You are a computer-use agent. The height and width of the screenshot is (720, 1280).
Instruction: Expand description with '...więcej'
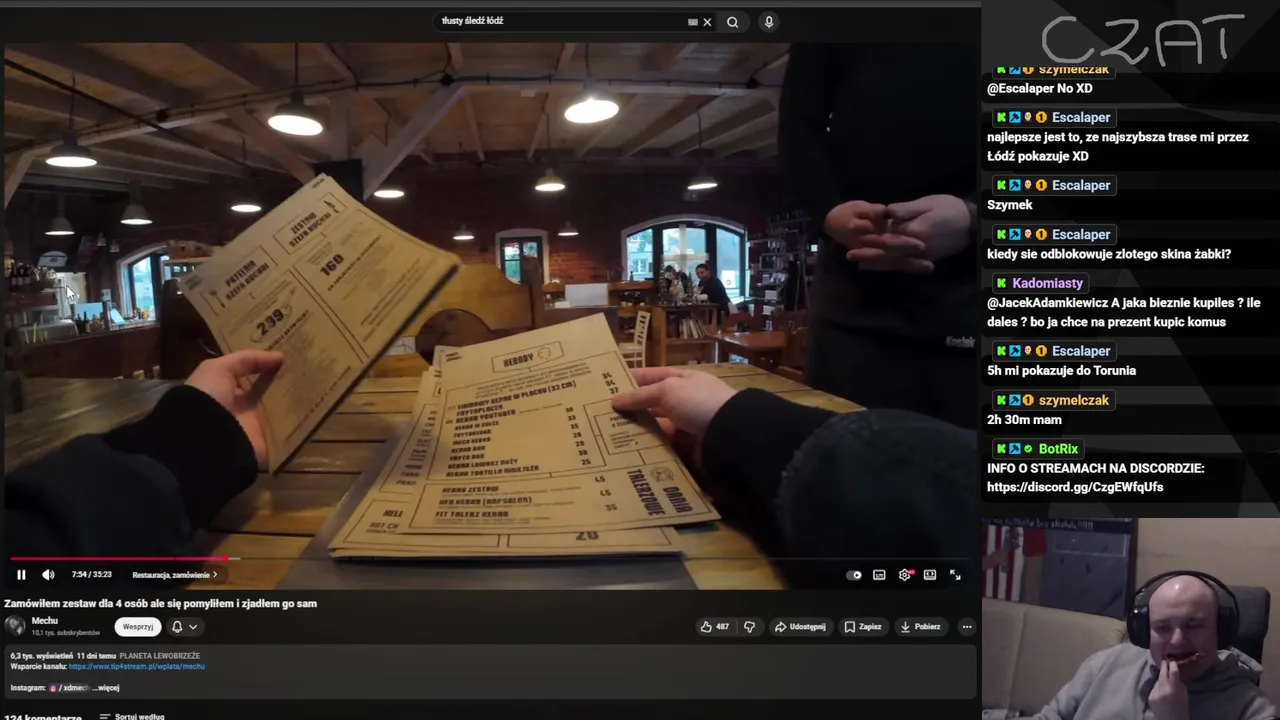point(105,688)
